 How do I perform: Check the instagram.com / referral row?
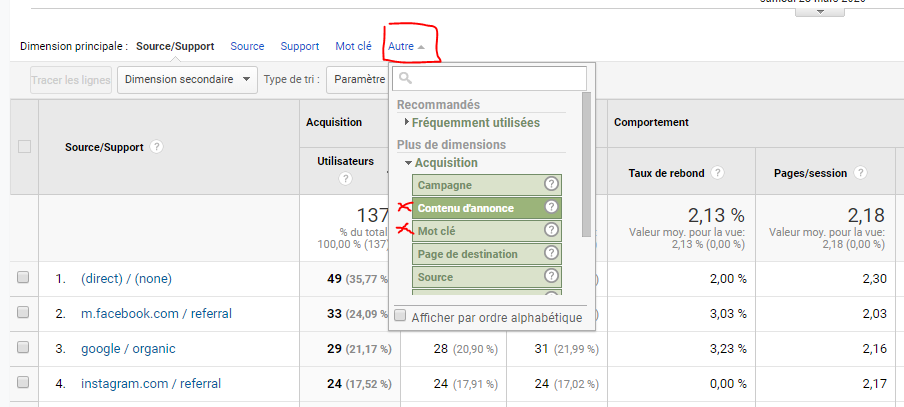[x=23, y=382]
